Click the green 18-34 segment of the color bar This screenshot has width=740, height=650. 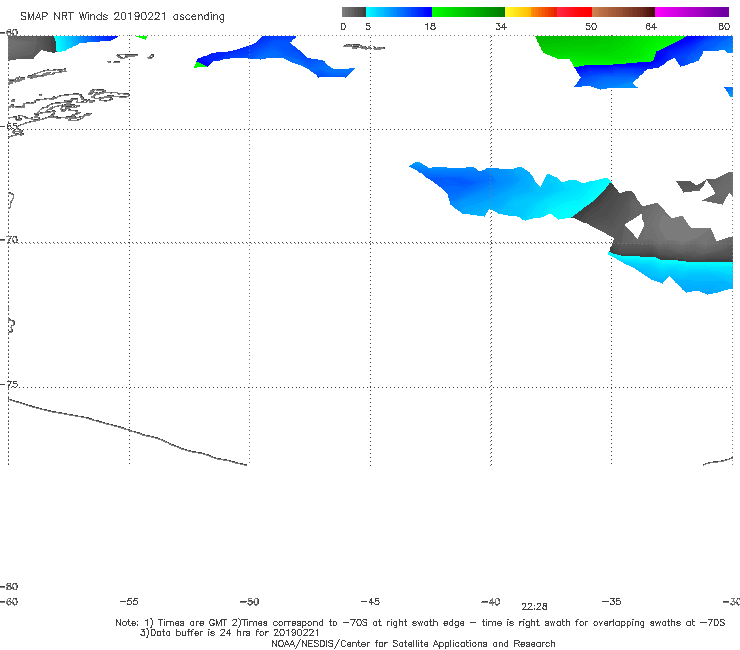tap(468, 12)
